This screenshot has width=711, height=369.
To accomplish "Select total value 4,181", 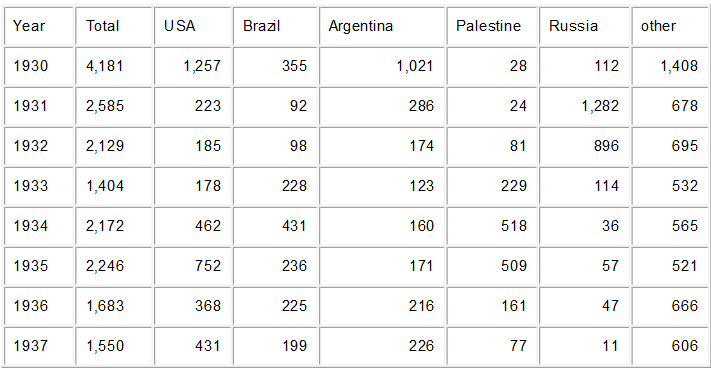I will 113,66.
